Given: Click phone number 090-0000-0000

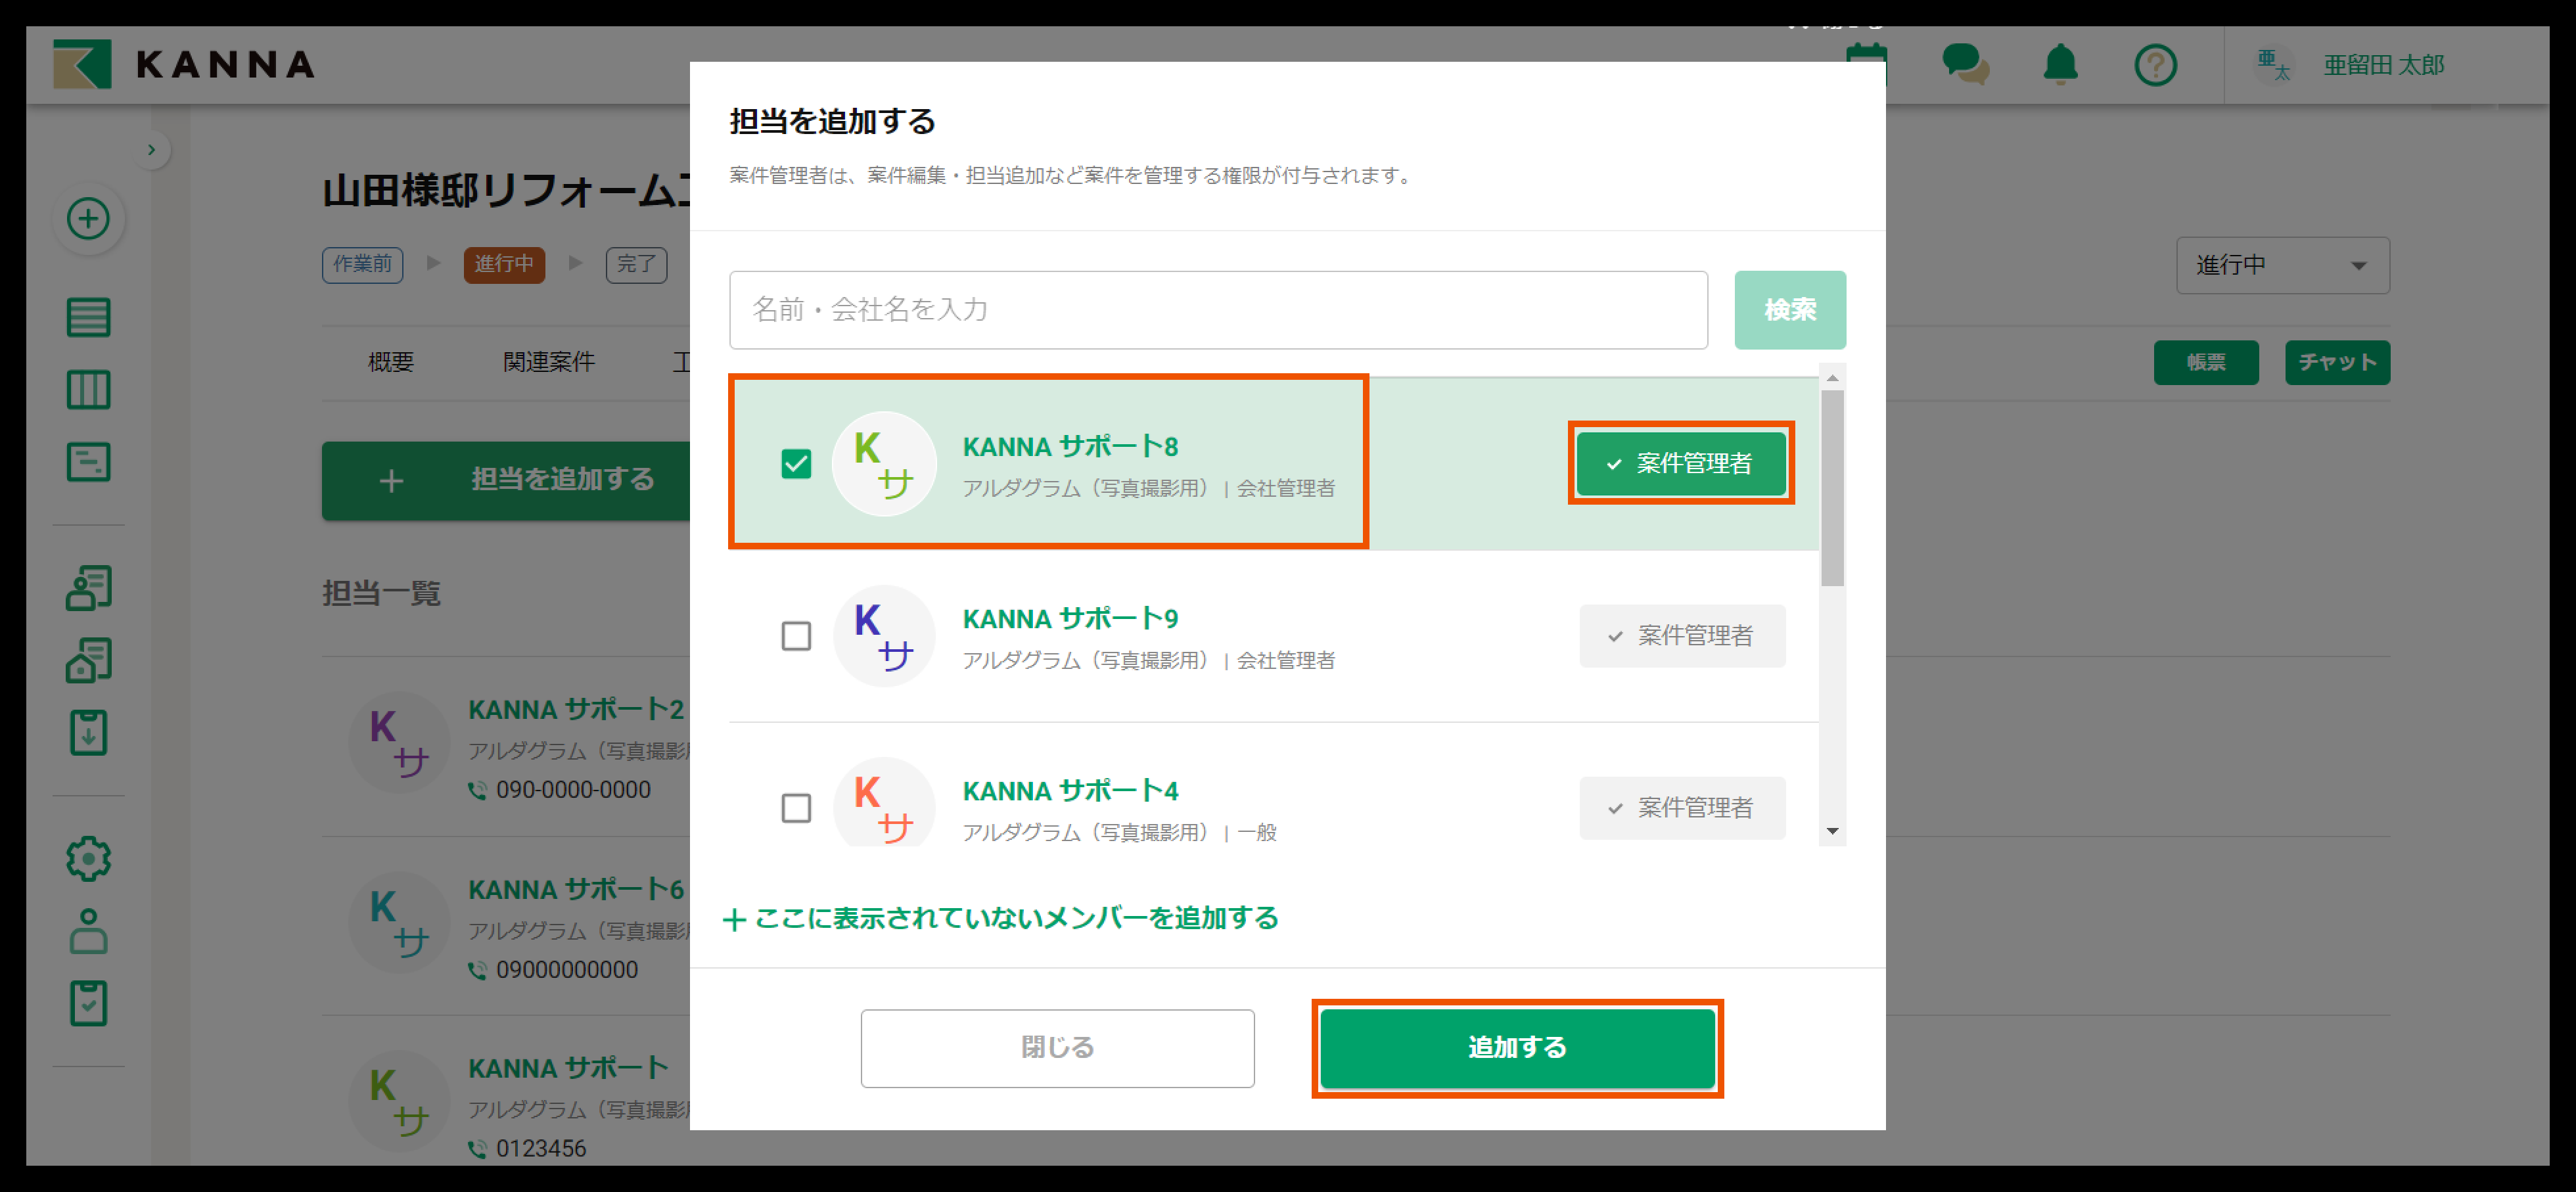Looking at the screenshot, I should (x=573, y=790).
